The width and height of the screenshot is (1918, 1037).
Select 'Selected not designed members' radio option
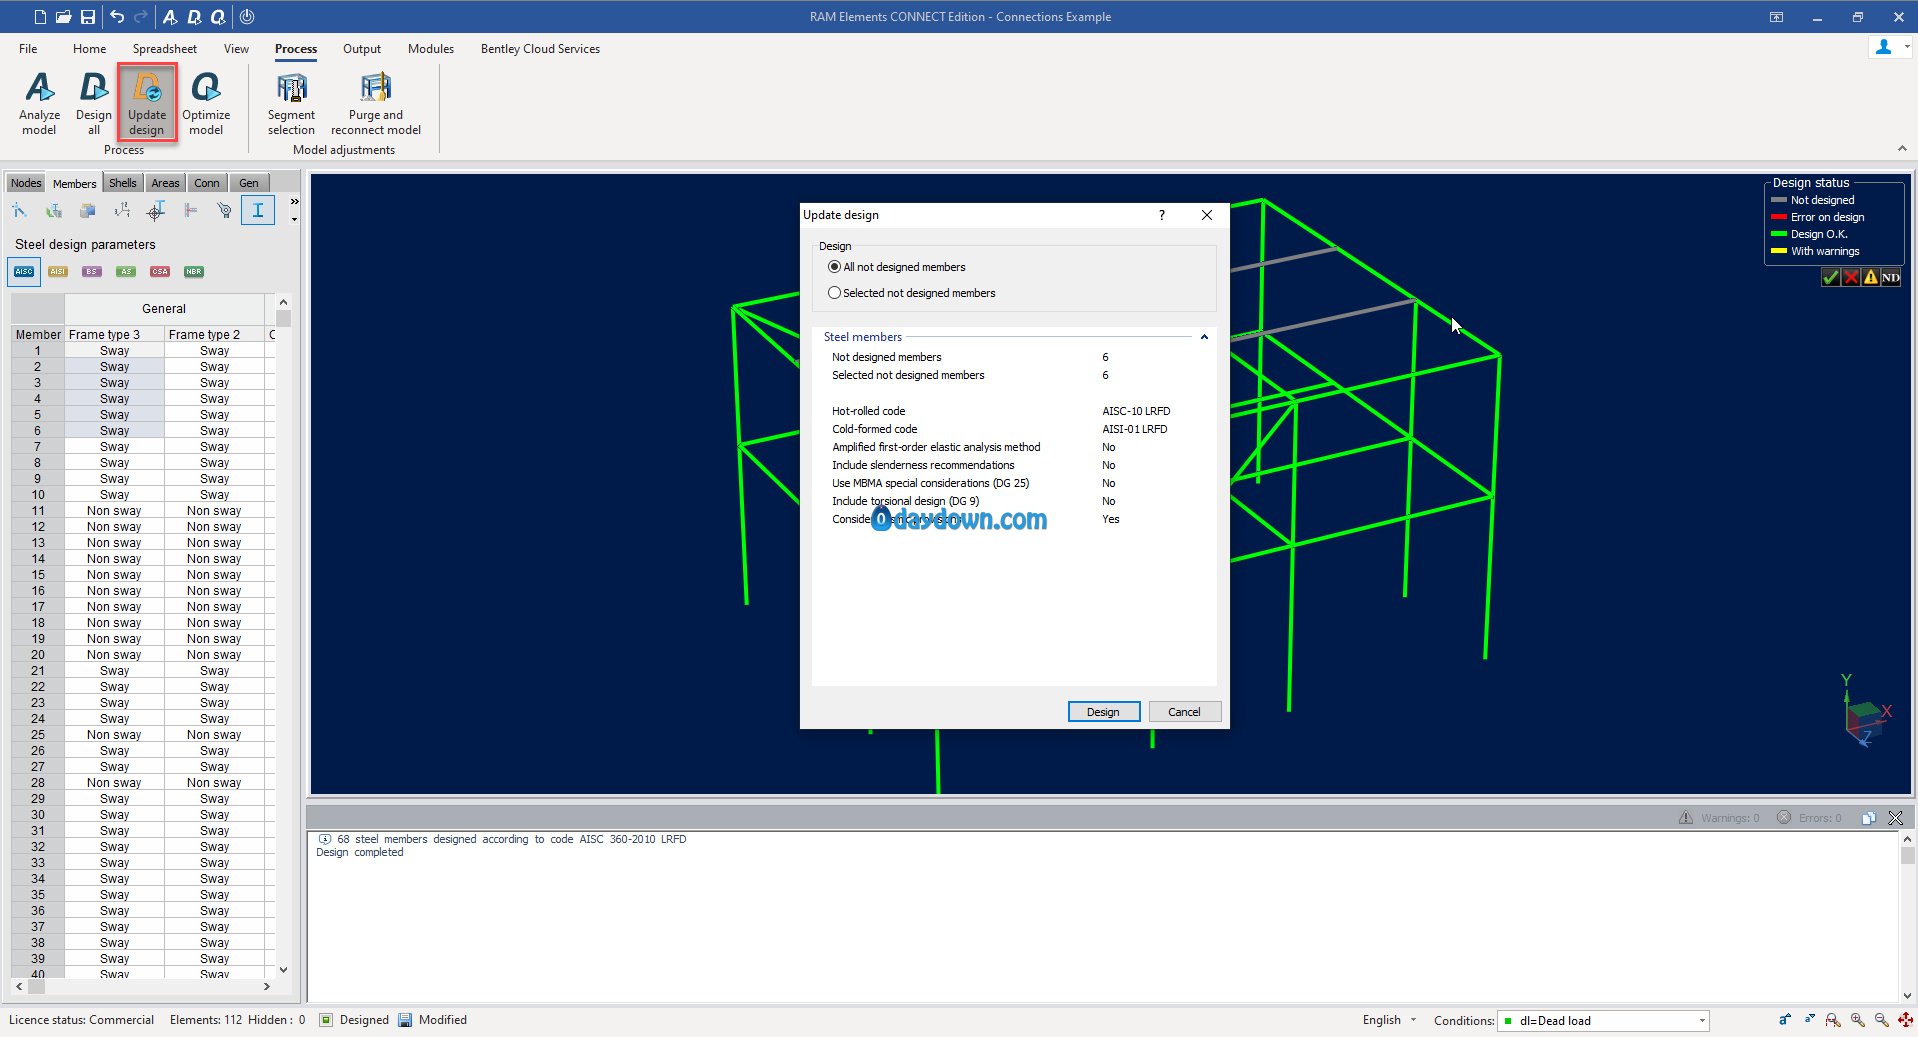click(912, 293)
